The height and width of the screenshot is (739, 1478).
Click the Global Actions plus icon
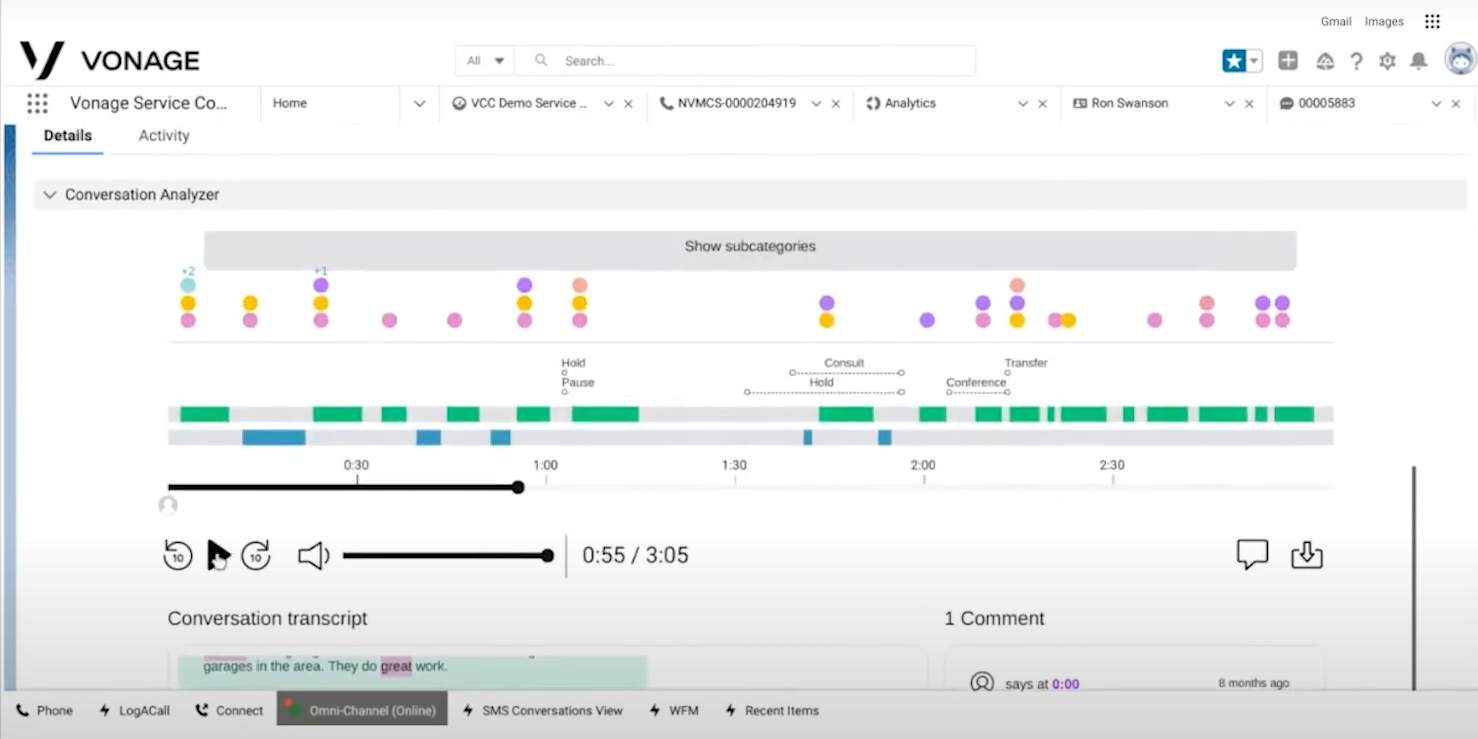1288,61
